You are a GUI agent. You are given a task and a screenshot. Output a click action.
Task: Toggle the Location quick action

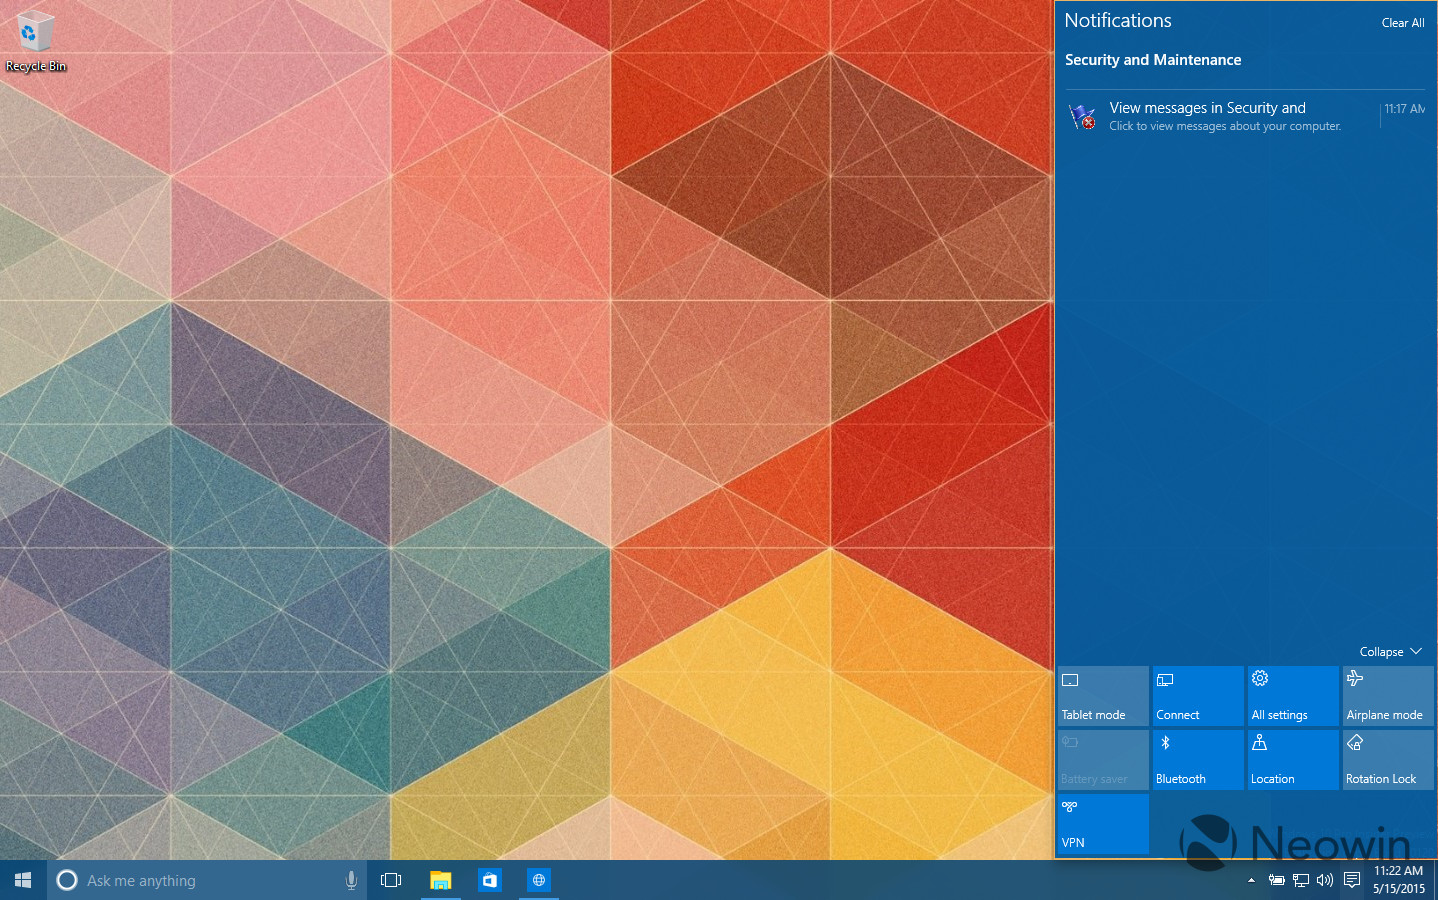1293,760
